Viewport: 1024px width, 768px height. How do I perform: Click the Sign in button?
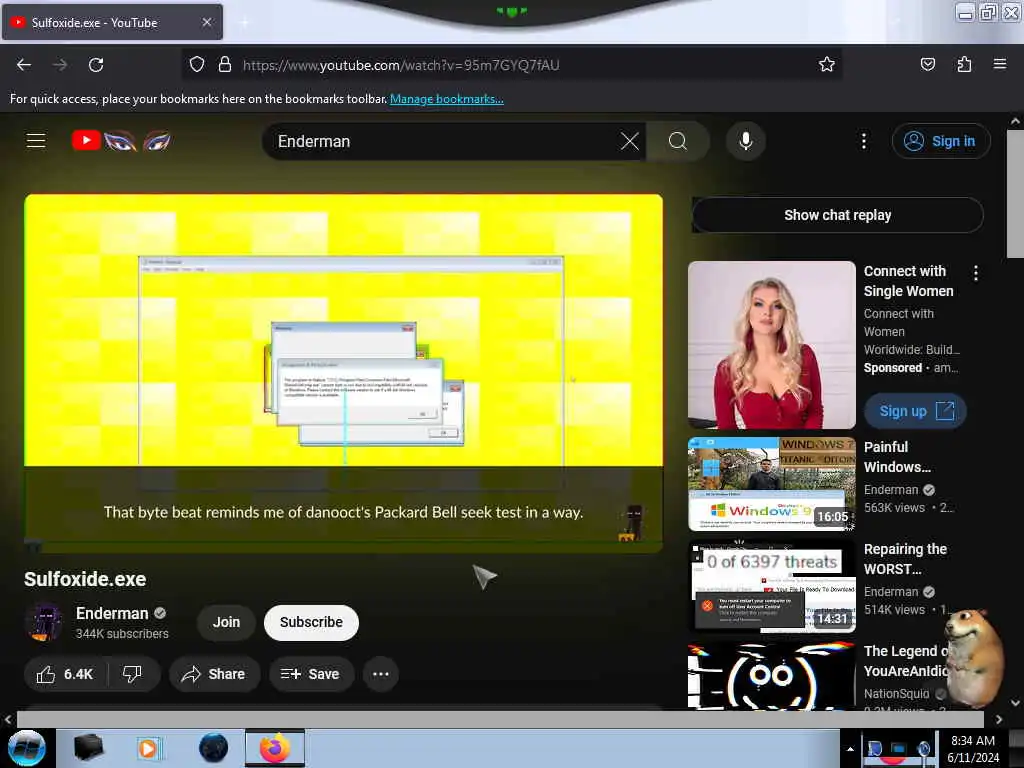tap(941, 141)
